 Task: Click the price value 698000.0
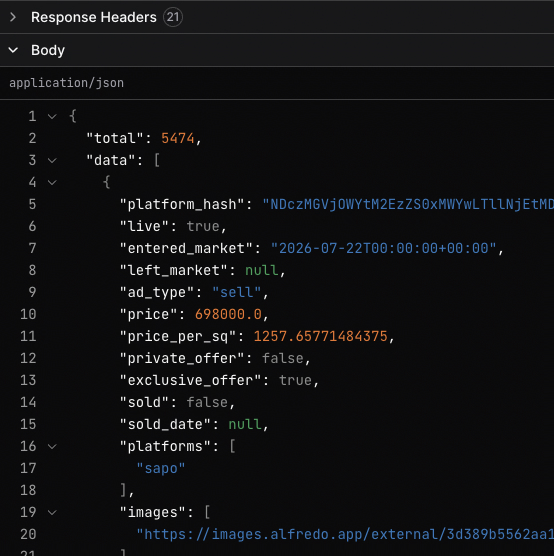[228, 314]
